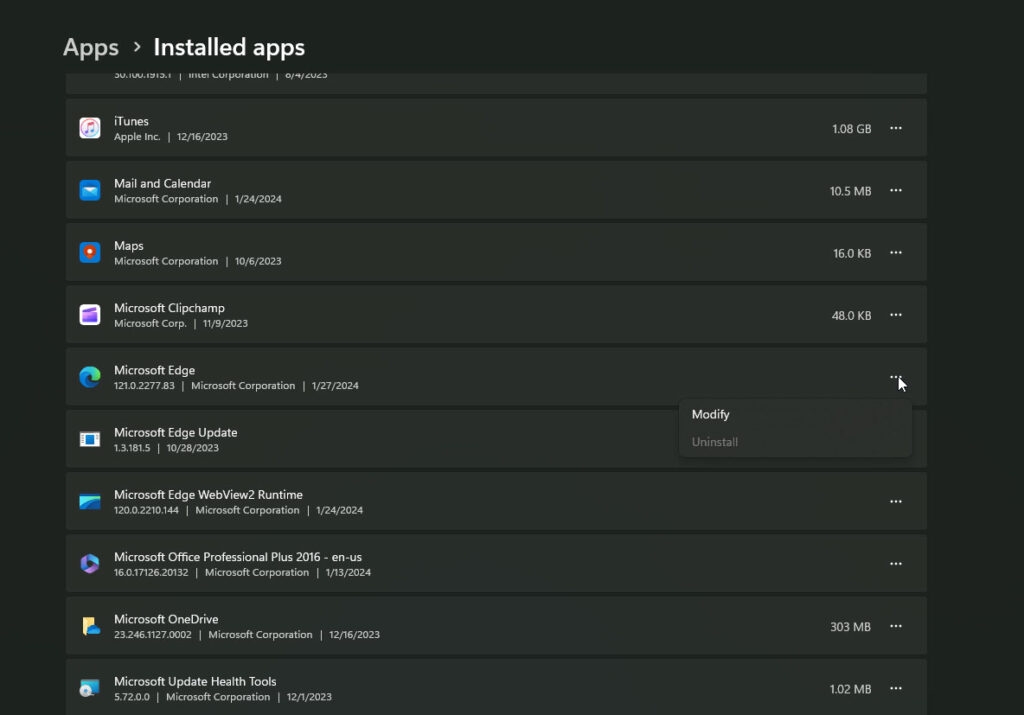Image resolution: width=1024 pixels, height=715 pixels.
Task: Choose Modify in the Edge context menu
Action: point(795,415)
